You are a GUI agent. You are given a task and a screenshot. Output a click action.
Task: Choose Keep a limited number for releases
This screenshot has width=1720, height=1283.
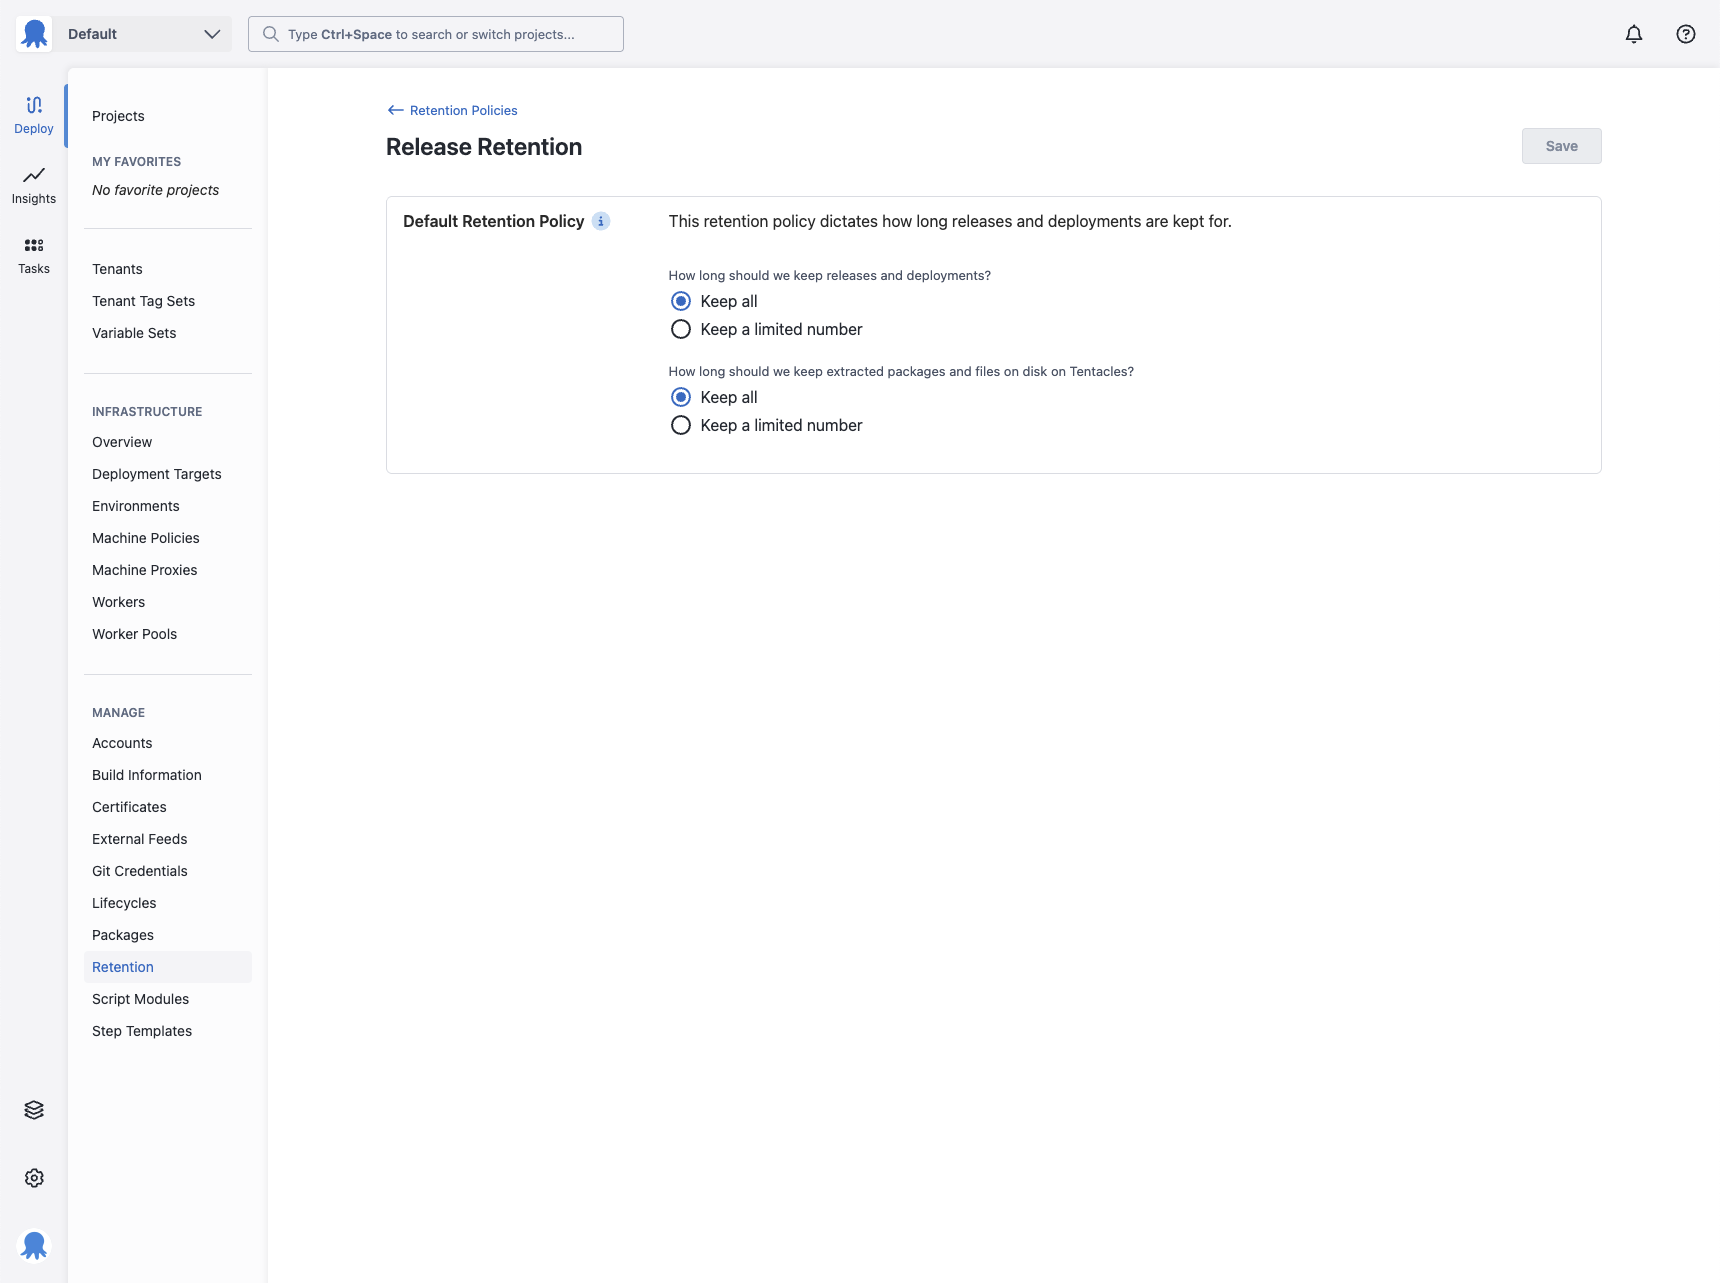pos(681,329)
